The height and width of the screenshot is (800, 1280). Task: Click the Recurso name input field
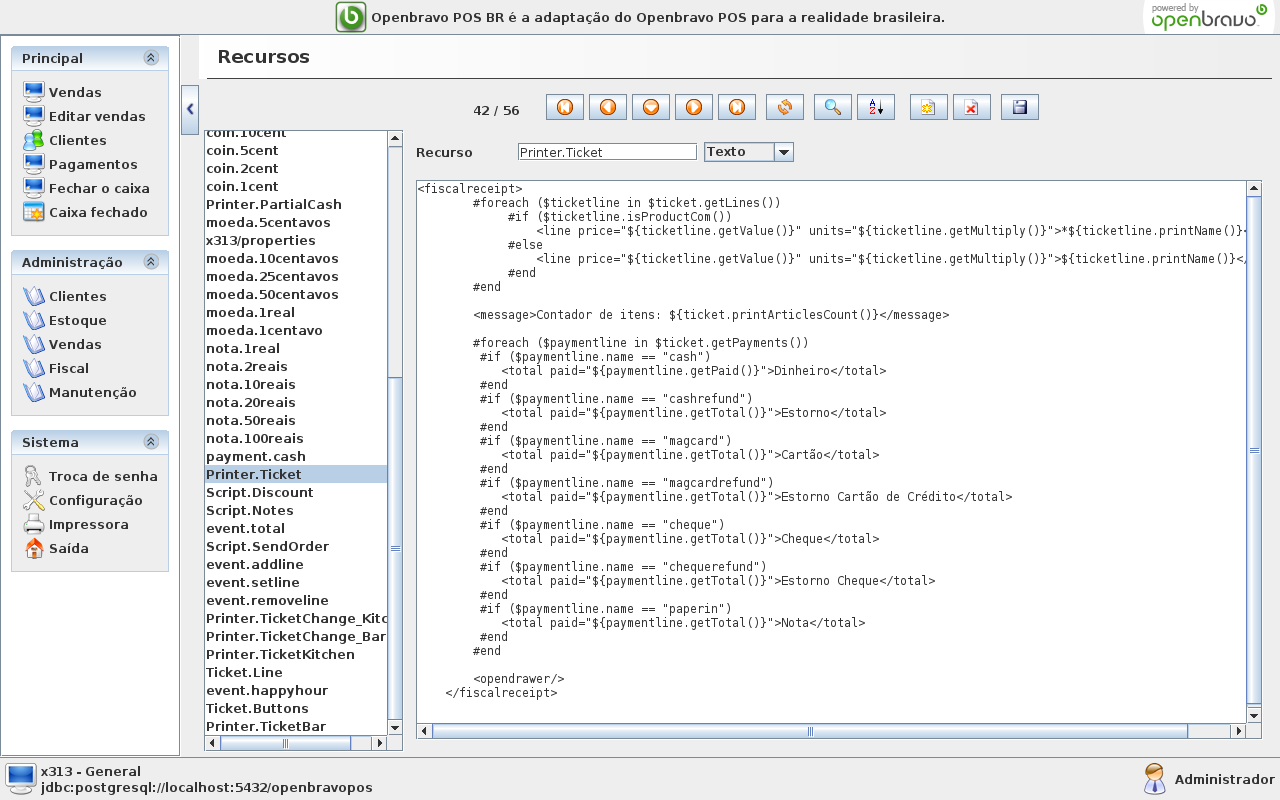pos(607,152)
